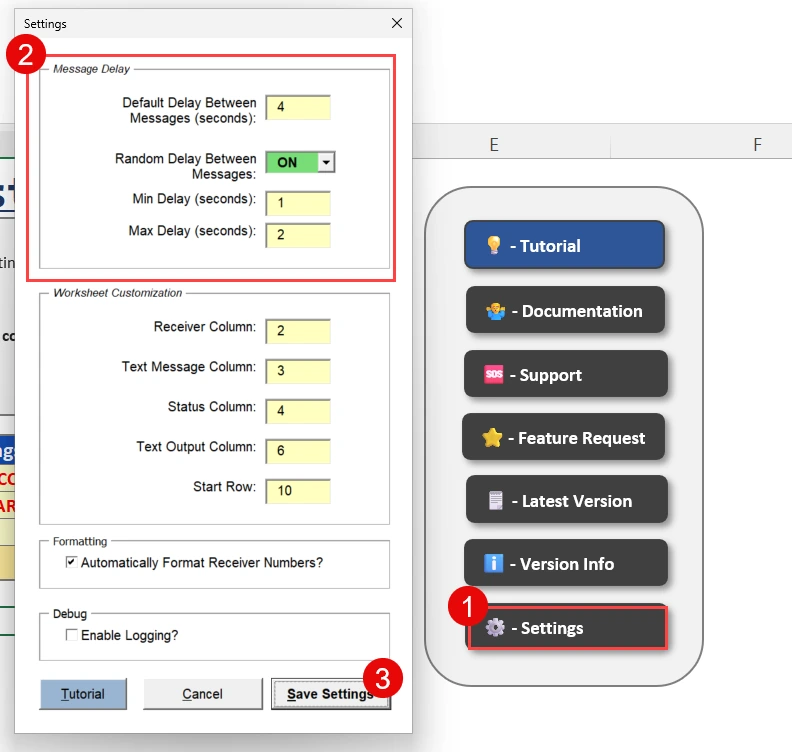The height and width of the screenshot is (752, 792).
Task: Select the Status Column field
Action: (x=298, y=411)
